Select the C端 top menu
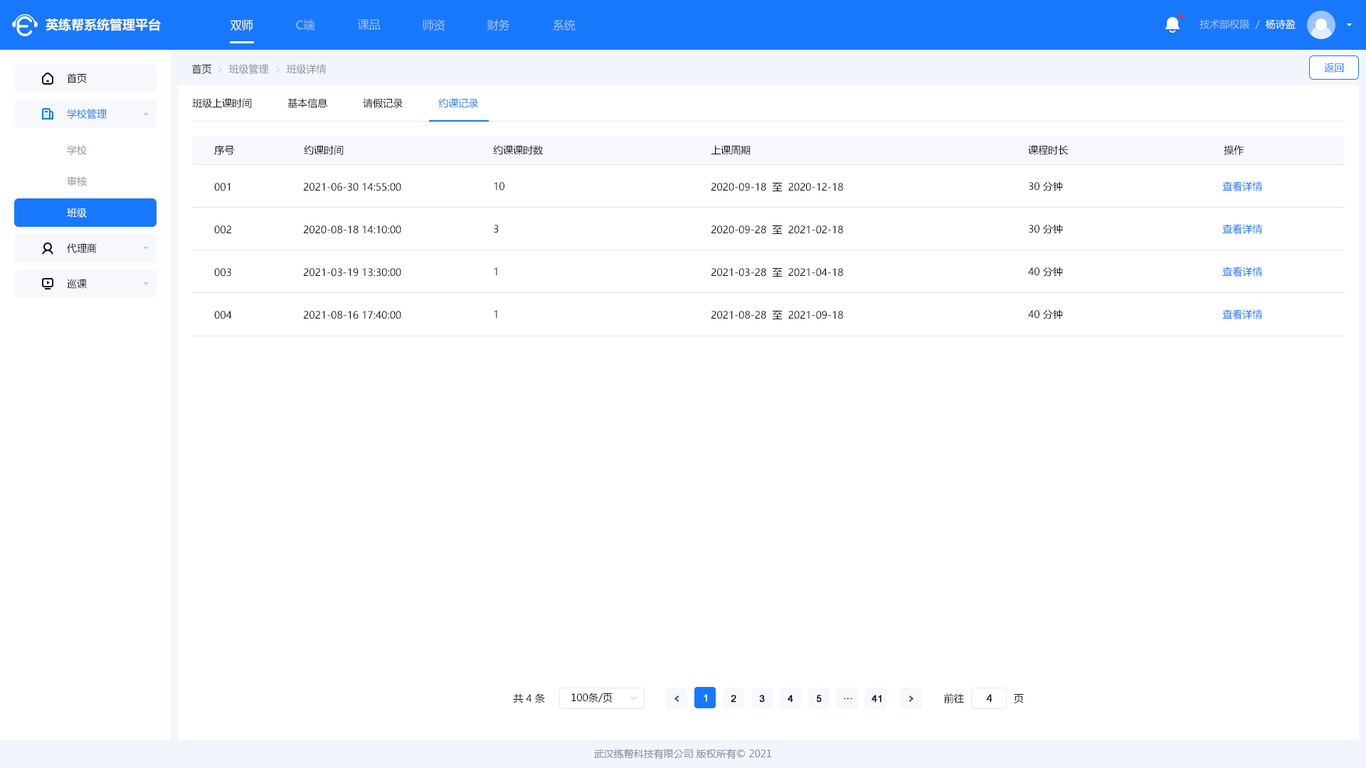This screenshot has height=768, width=1366. (x=305, y=25)
